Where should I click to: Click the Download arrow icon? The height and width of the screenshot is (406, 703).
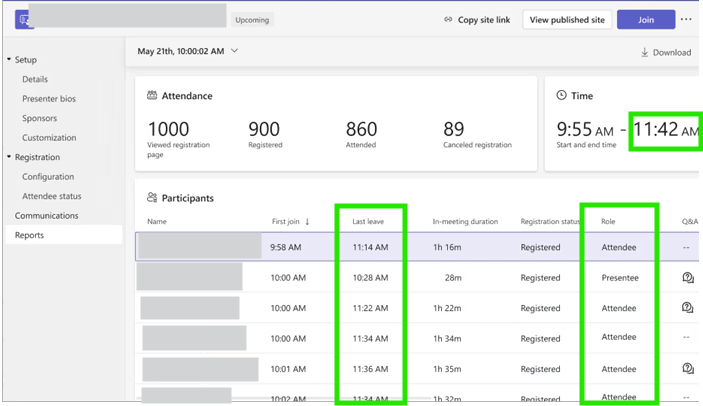click(x=644, y=52)
